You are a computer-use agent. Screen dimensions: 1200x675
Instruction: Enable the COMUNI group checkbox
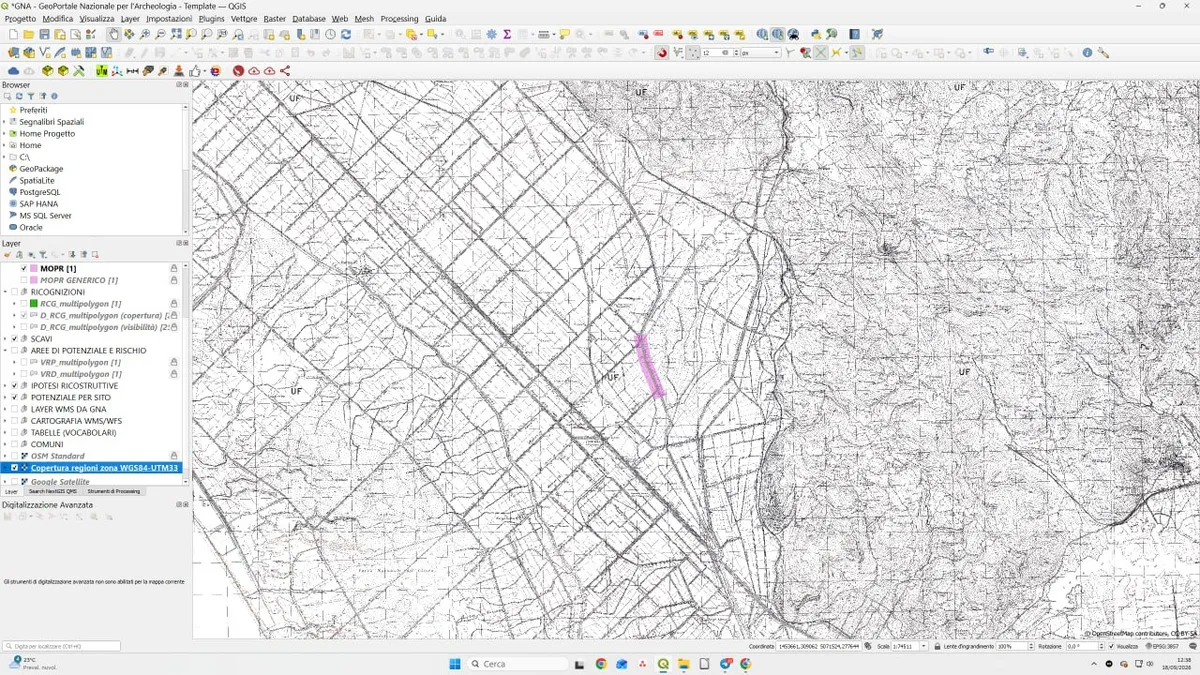coord(15,444)
